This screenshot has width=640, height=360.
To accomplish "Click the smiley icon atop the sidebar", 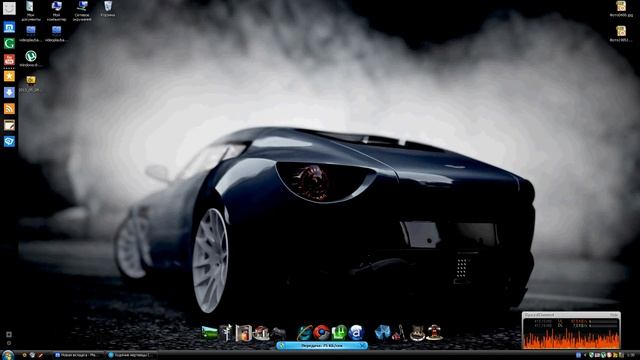I will tap(9, 8).
